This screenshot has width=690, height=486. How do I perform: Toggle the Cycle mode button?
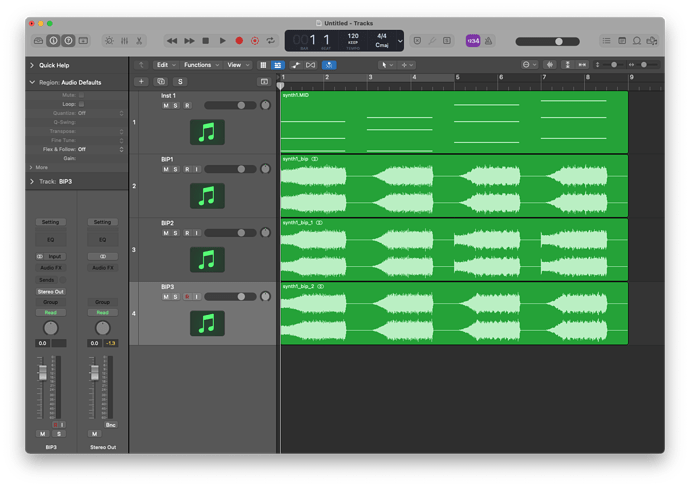click(272, 41)
